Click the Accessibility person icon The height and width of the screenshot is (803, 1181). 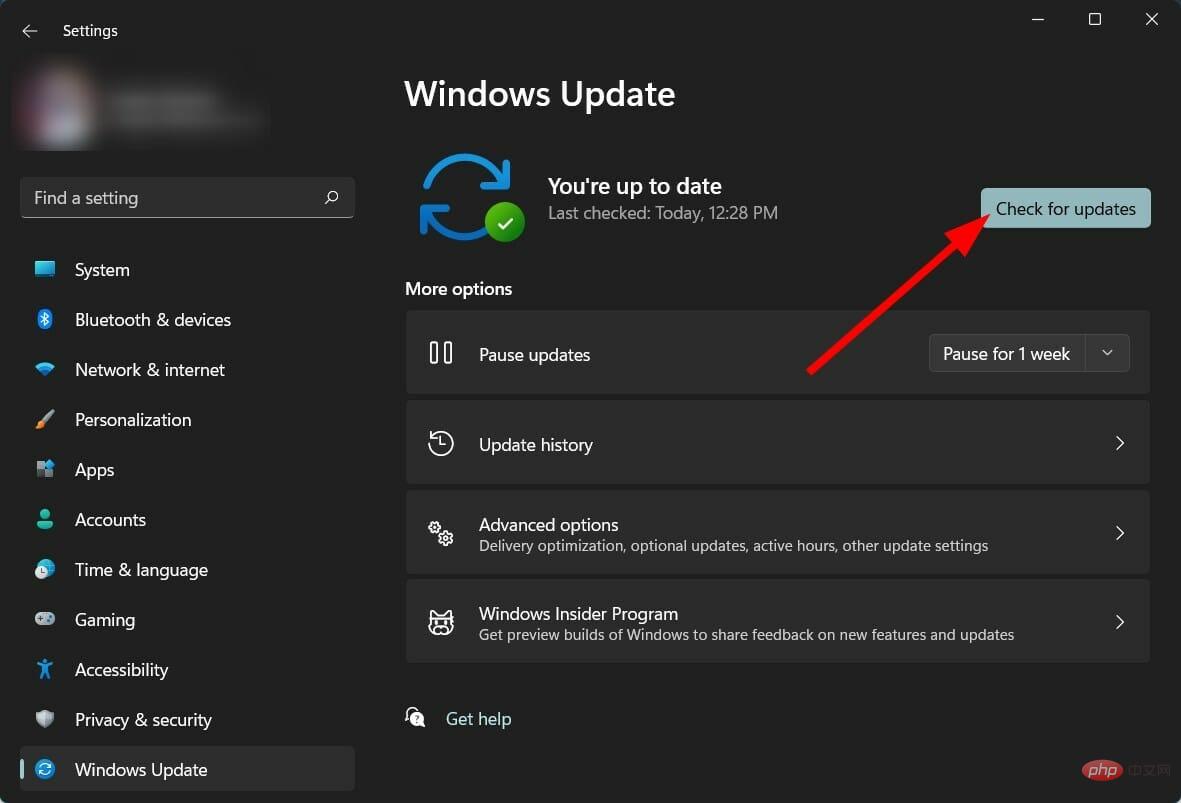coord(45,669)
